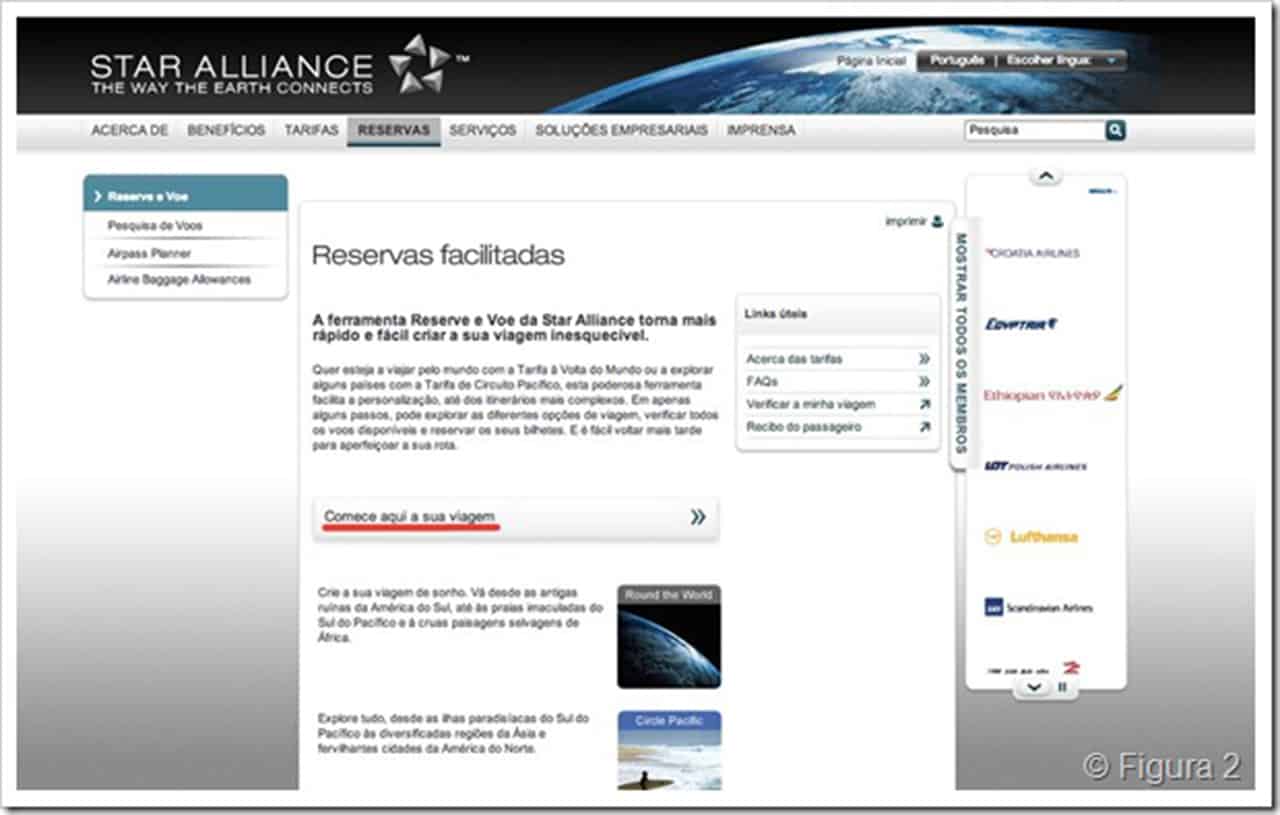Go to Página Inicial
The image size is (1280, 815).
(871, 61)
